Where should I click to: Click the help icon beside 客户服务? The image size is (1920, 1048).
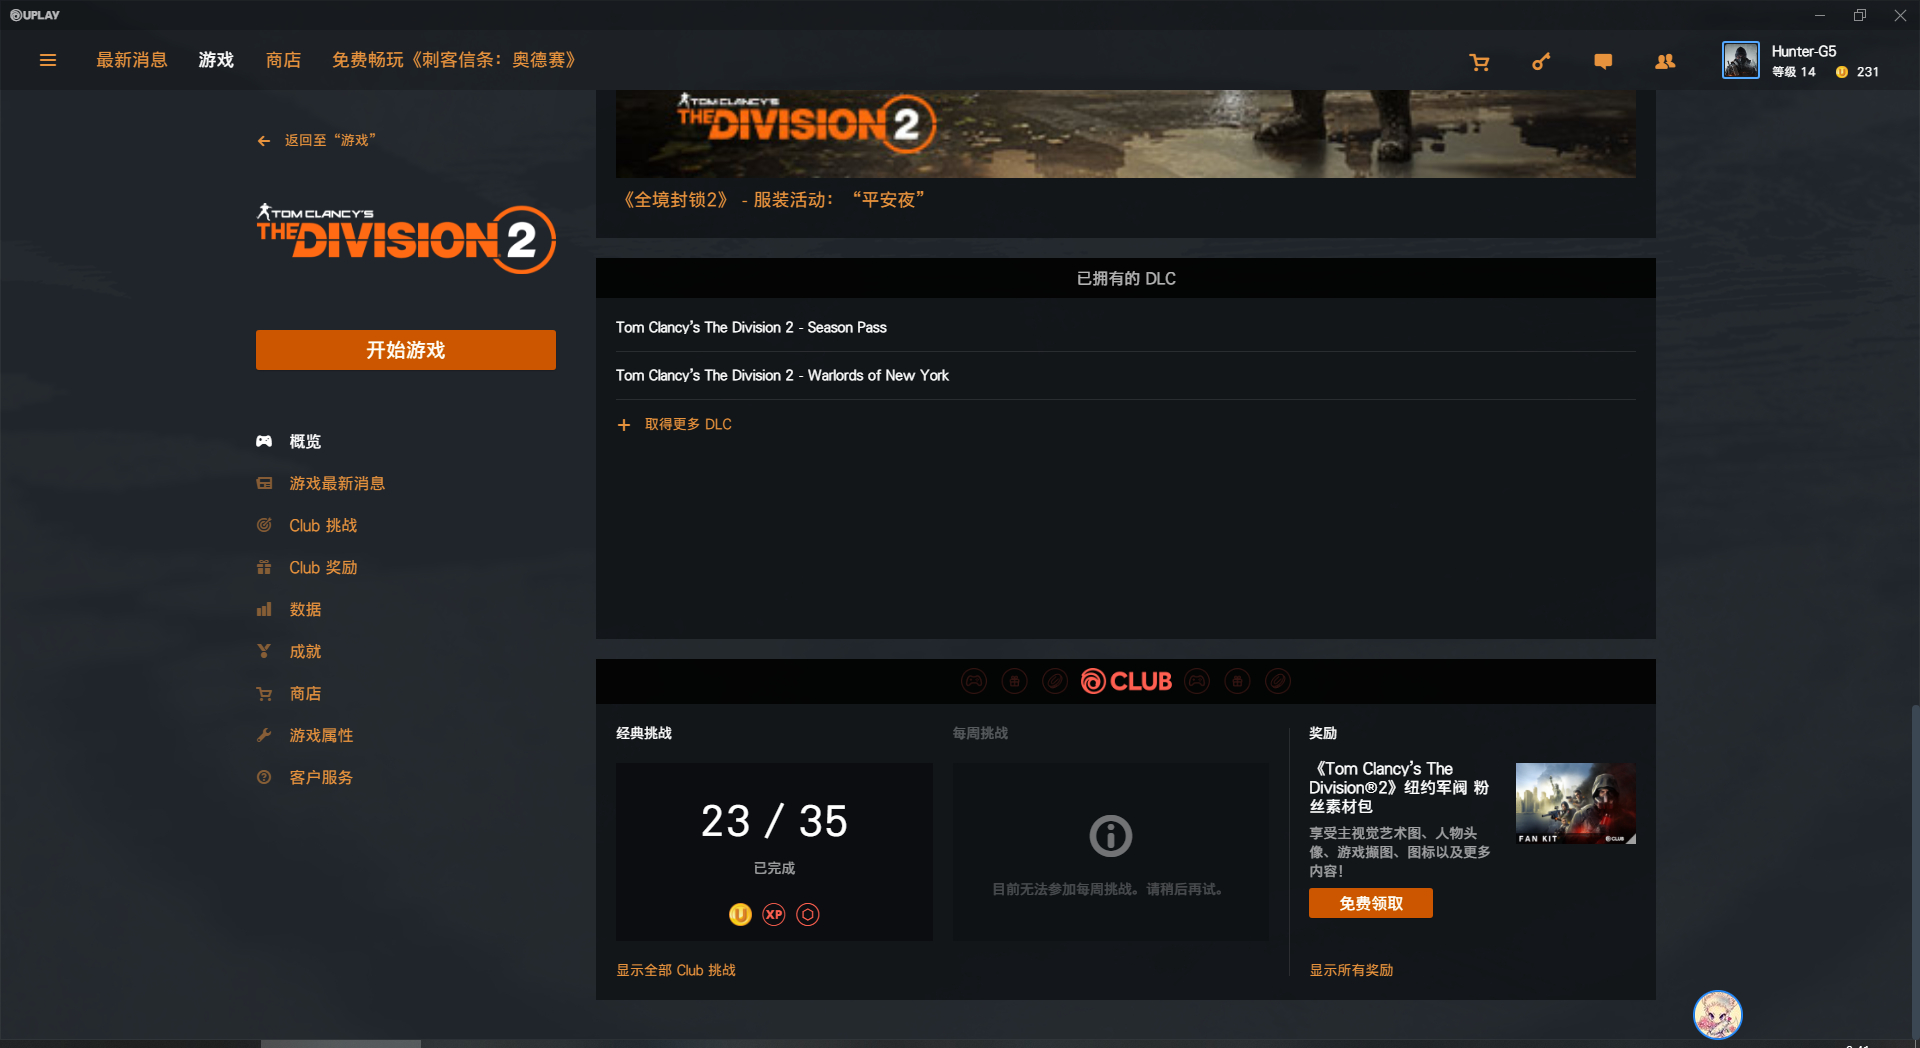[264, 777]
